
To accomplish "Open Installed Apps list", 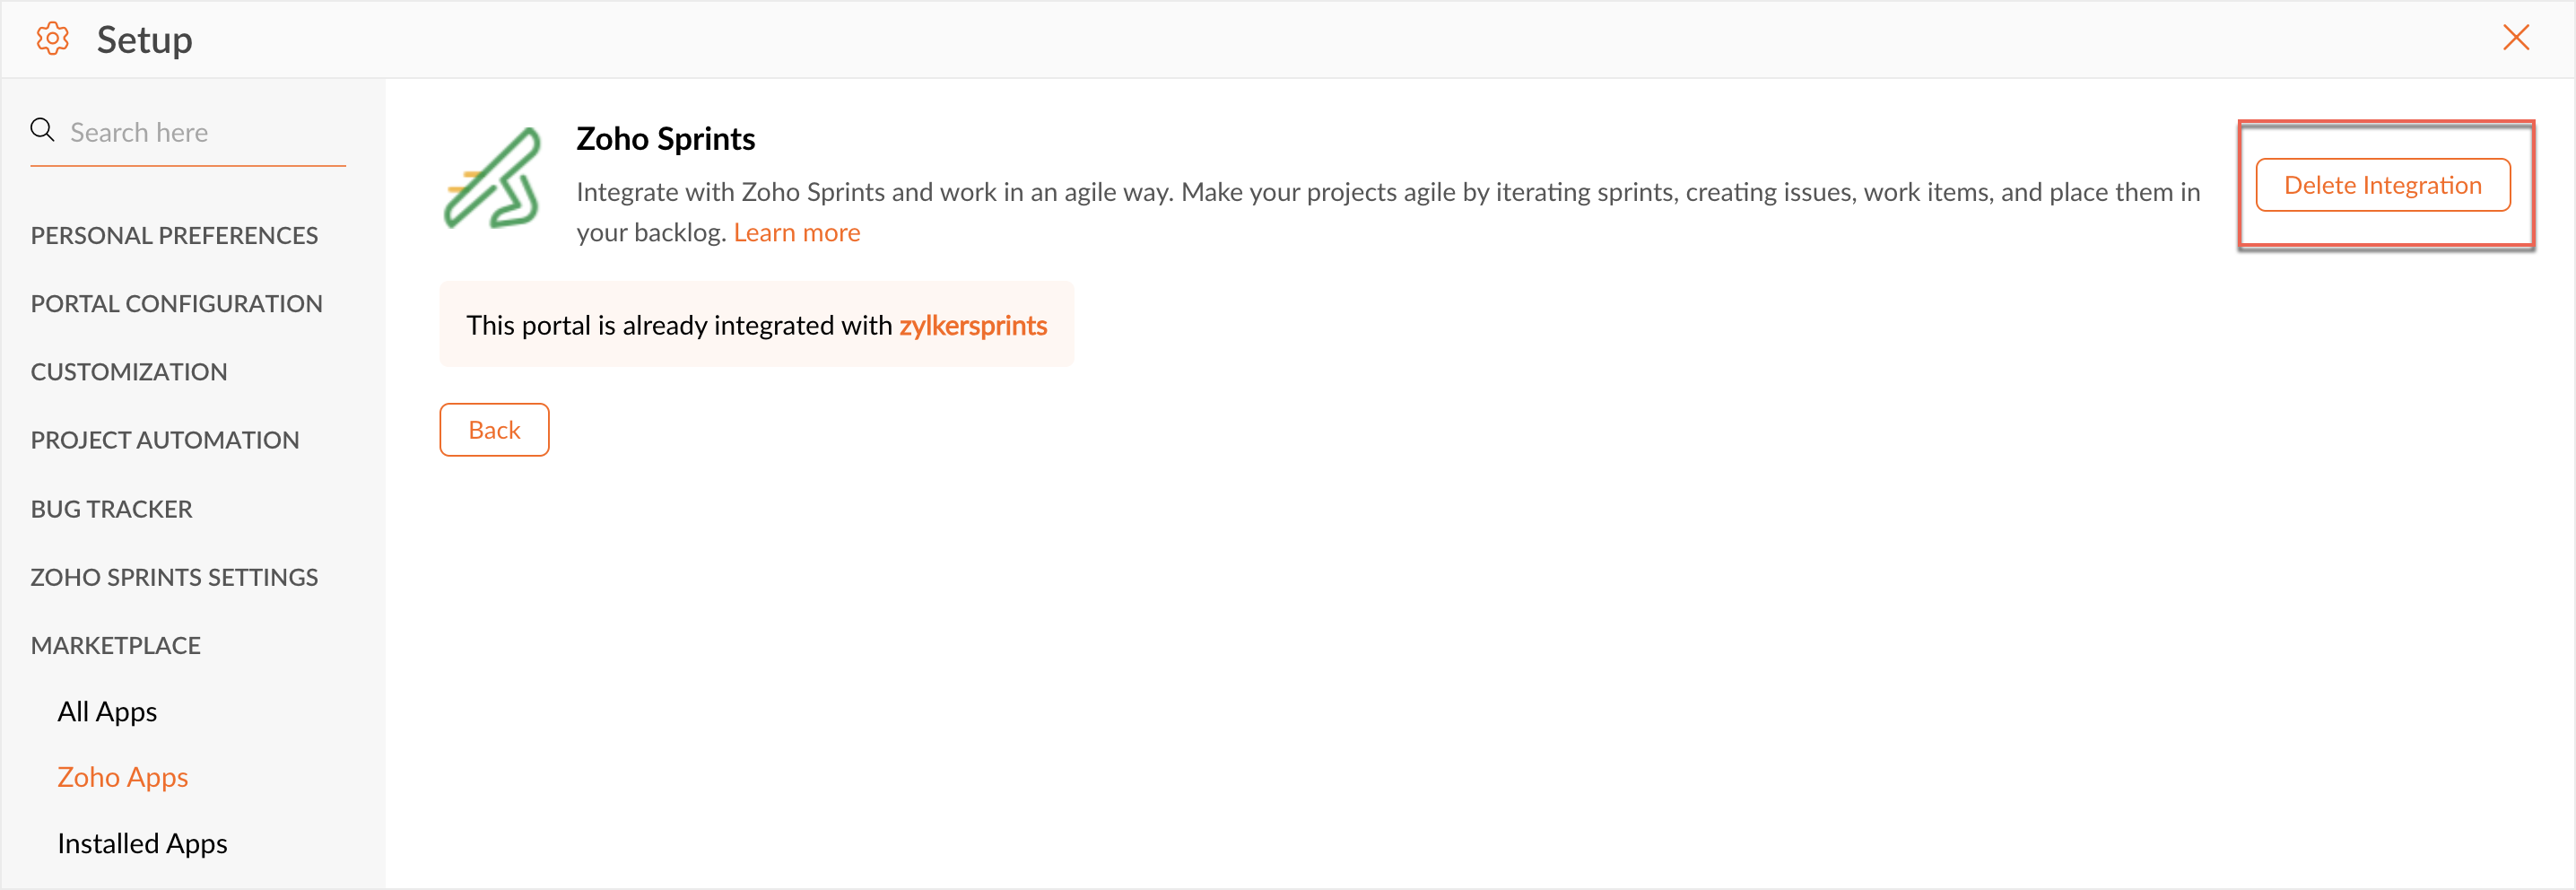I will [x=142, y=843].
